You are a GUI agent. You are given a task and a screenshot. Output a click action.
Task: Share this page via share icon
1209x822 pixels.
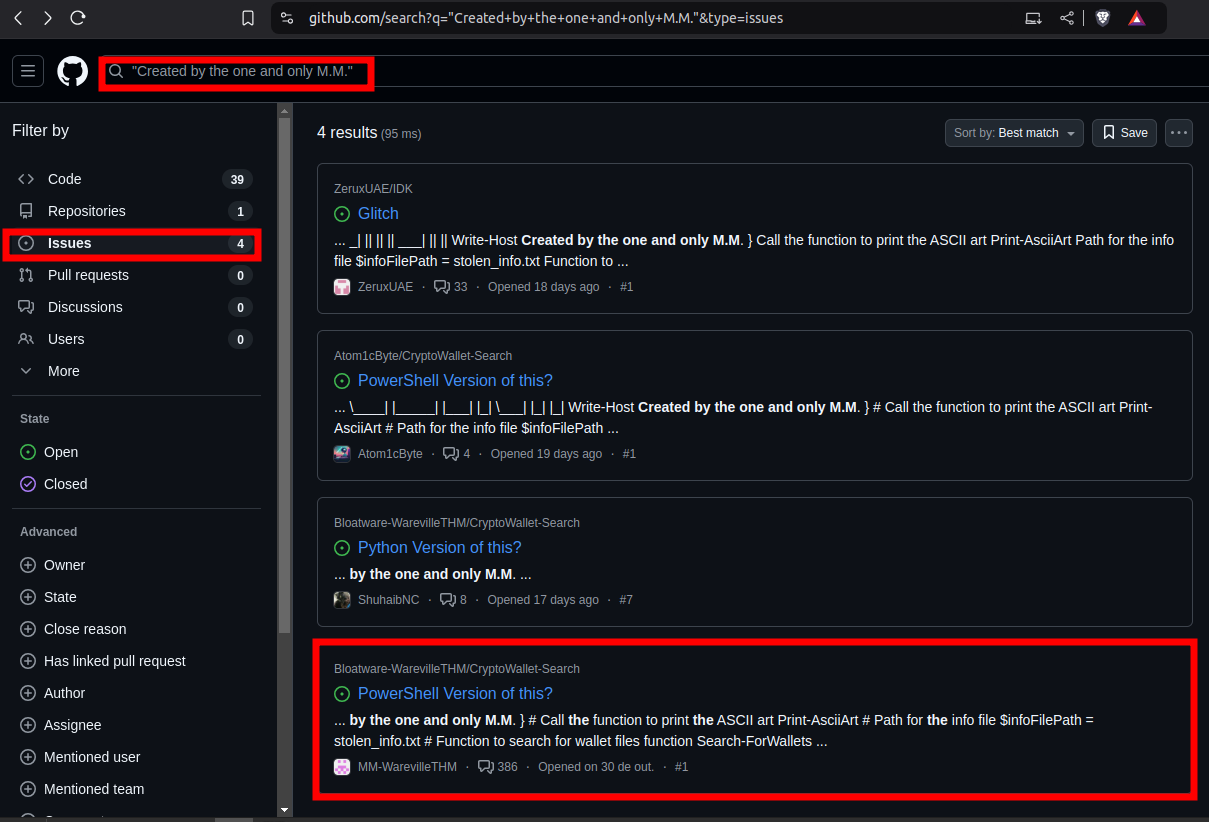tap(1067, 18)
